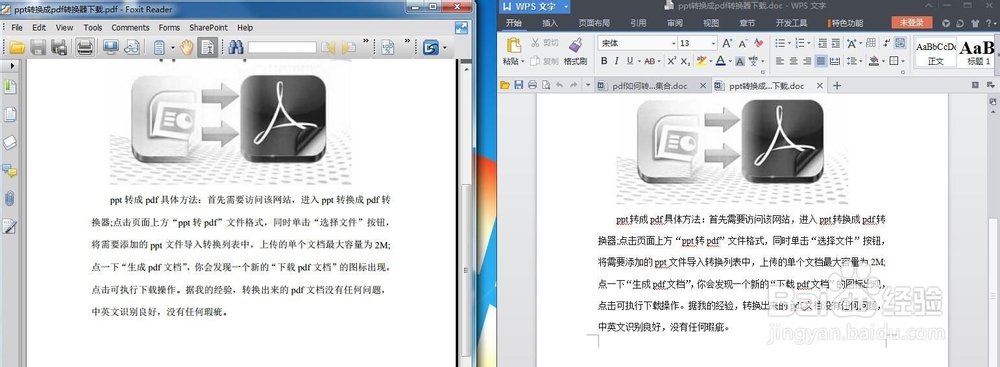Add a new document tab in WPS
Screen dimensions: 1000x367
837,86
